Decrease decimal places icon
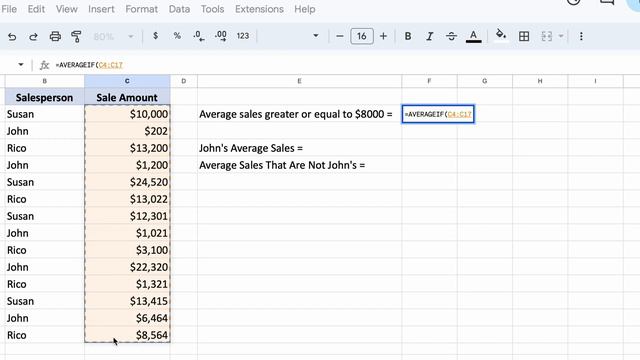The width and height of the screenshot is (640, 360). (x=199, y=36)
